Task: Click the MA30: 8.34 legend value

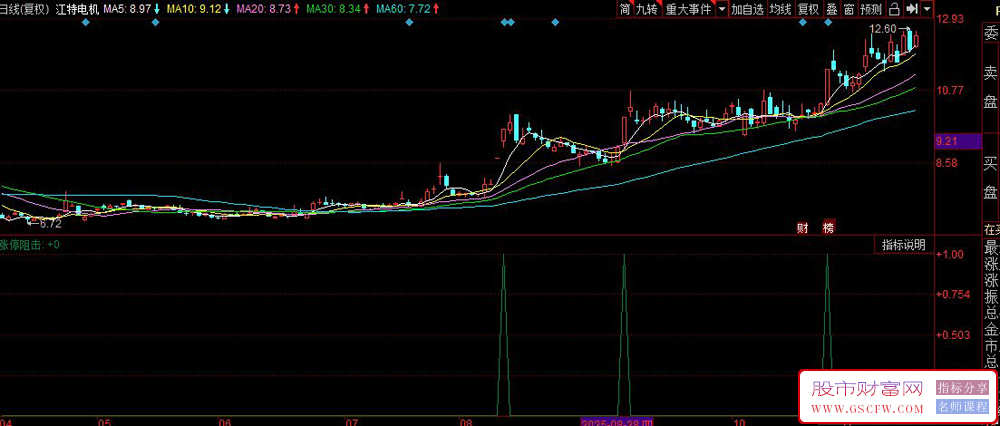Action: pos(334,9)
